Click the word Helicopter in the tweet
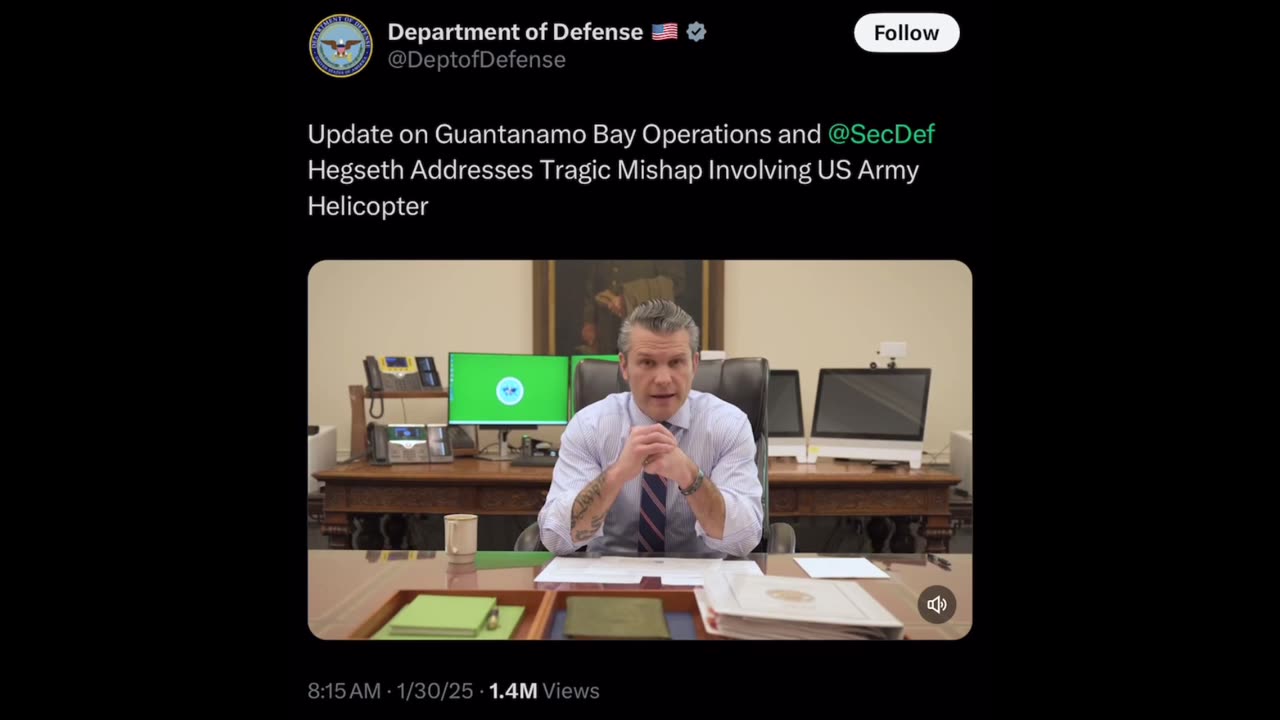 point(368,206)
